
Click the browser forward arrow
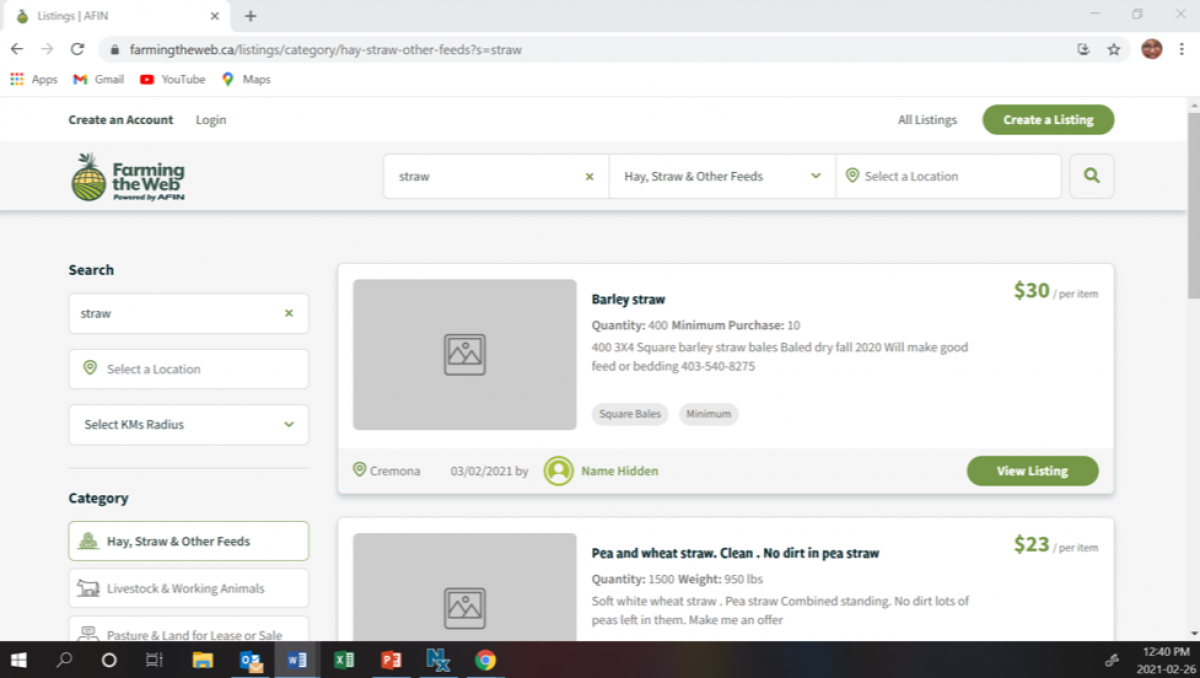click(x=47, y=49)
